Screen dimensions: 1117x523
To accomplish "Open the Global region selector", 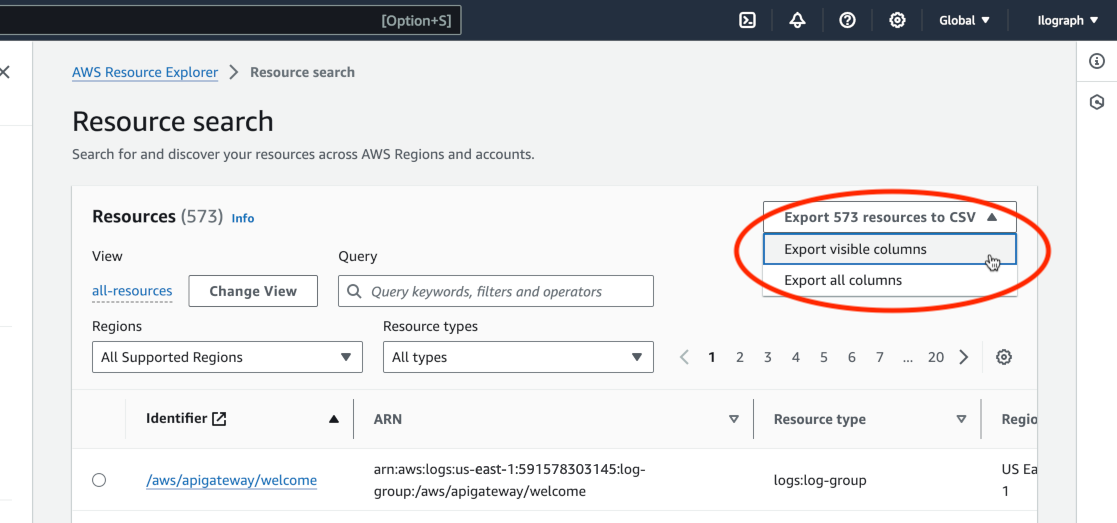I will point(964,20).
